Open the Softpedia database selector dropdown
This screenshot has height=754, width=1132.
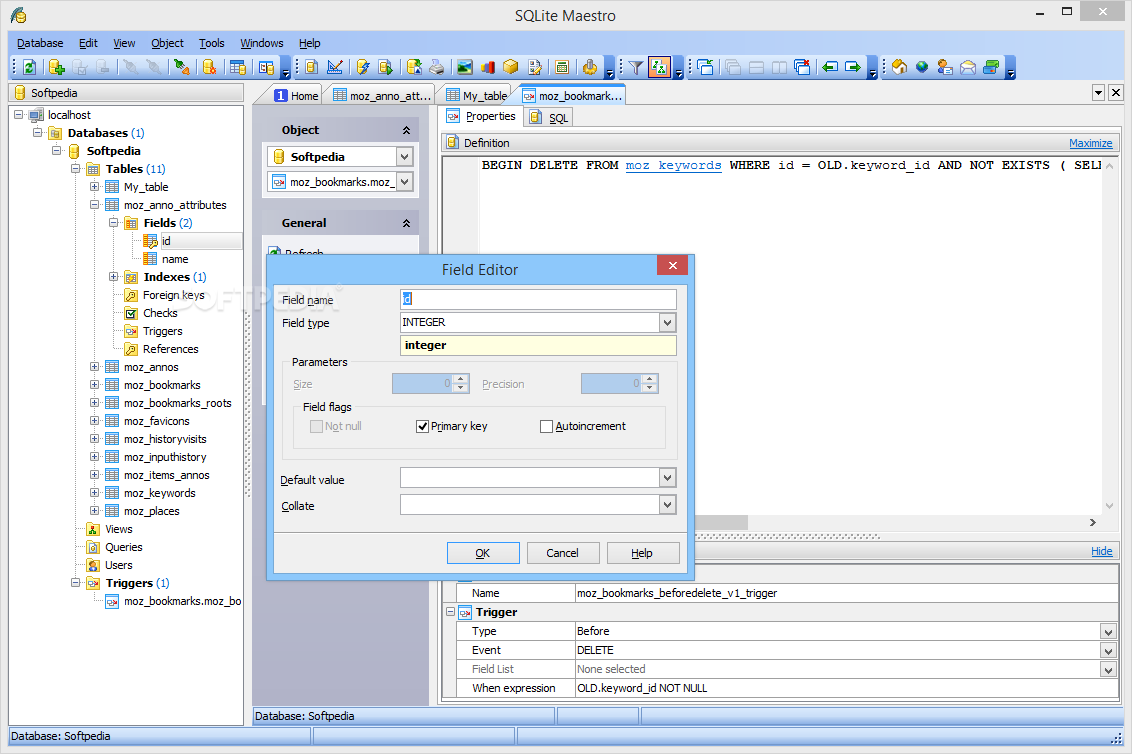[404, 157]
